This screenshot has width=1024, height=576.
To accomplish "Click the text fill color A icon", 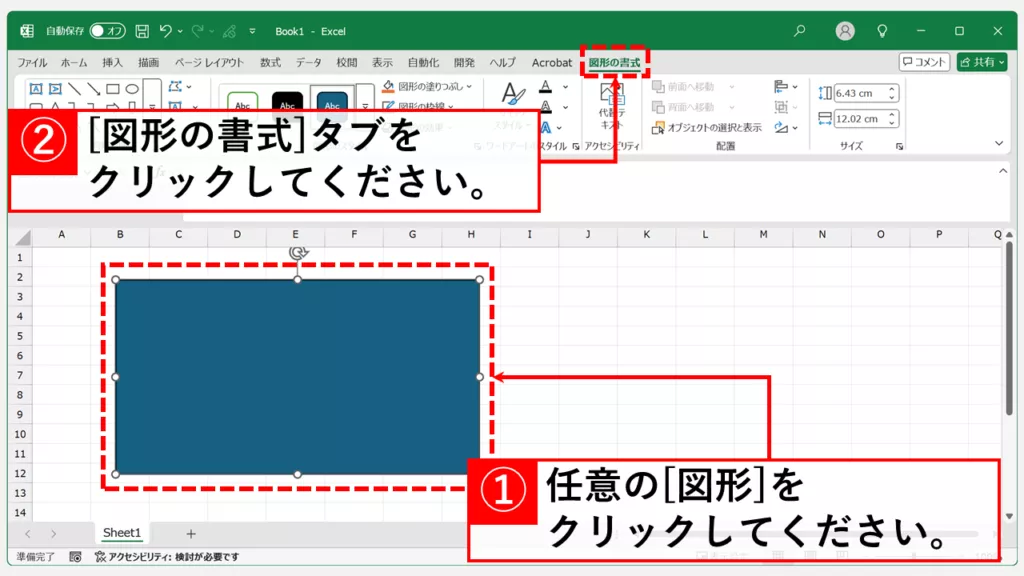I will coord(546,86).
